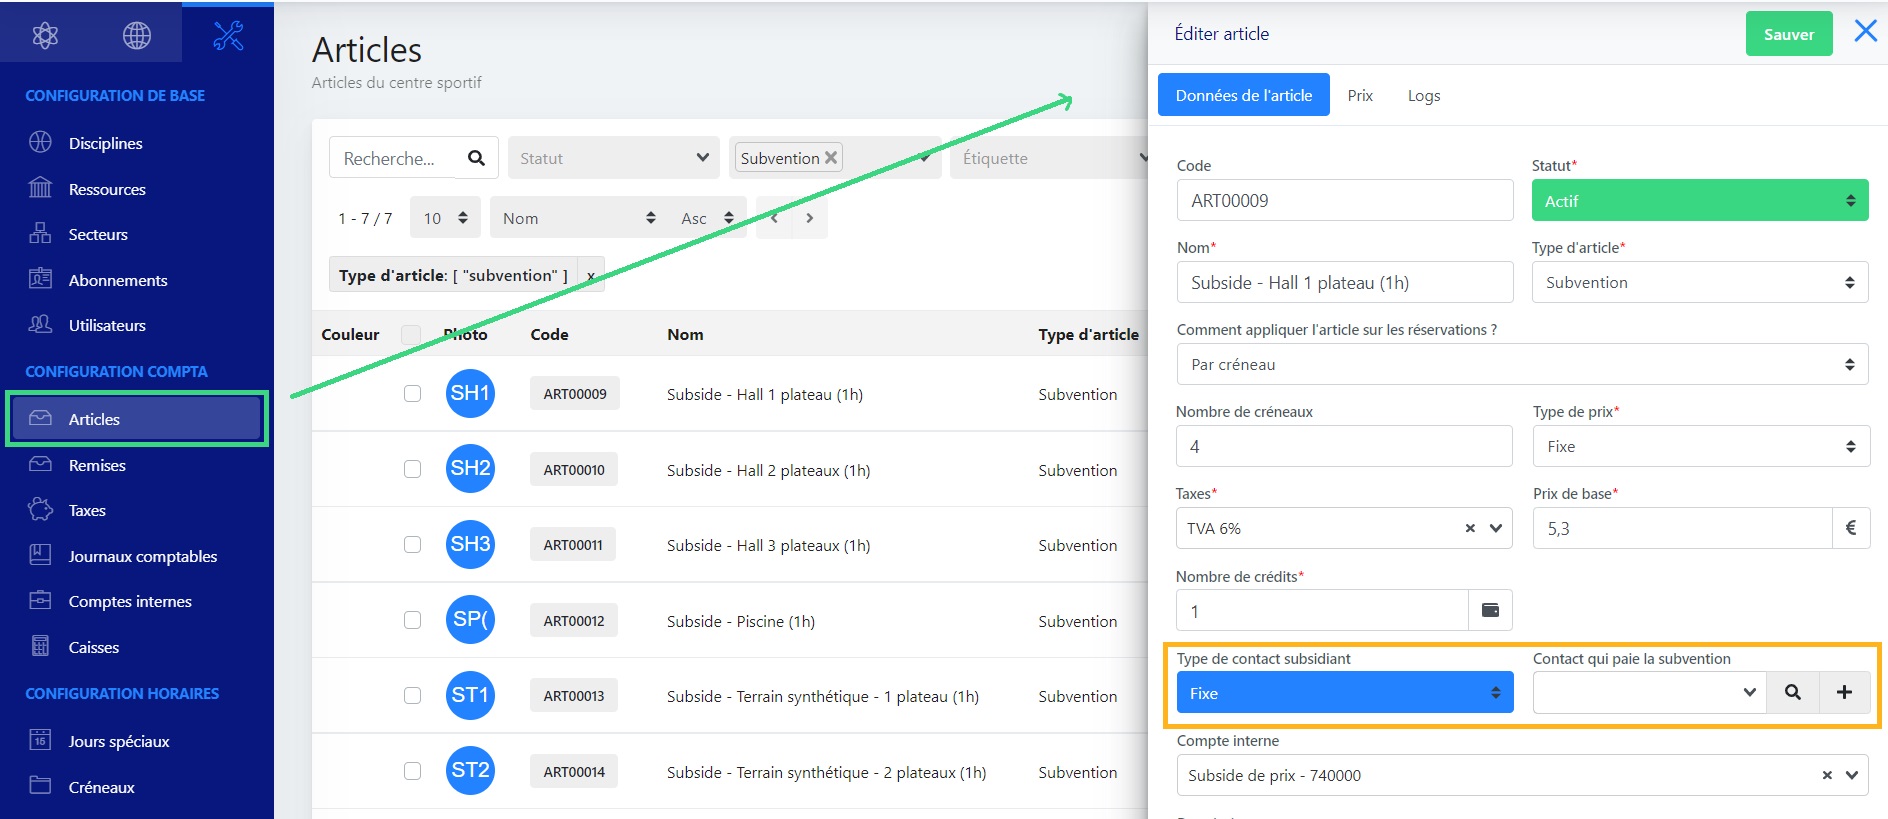1888x819 pixels.
Task: Click the ST2 blue avatar circle
Action: pyautogui.click(x=470, y=771)
